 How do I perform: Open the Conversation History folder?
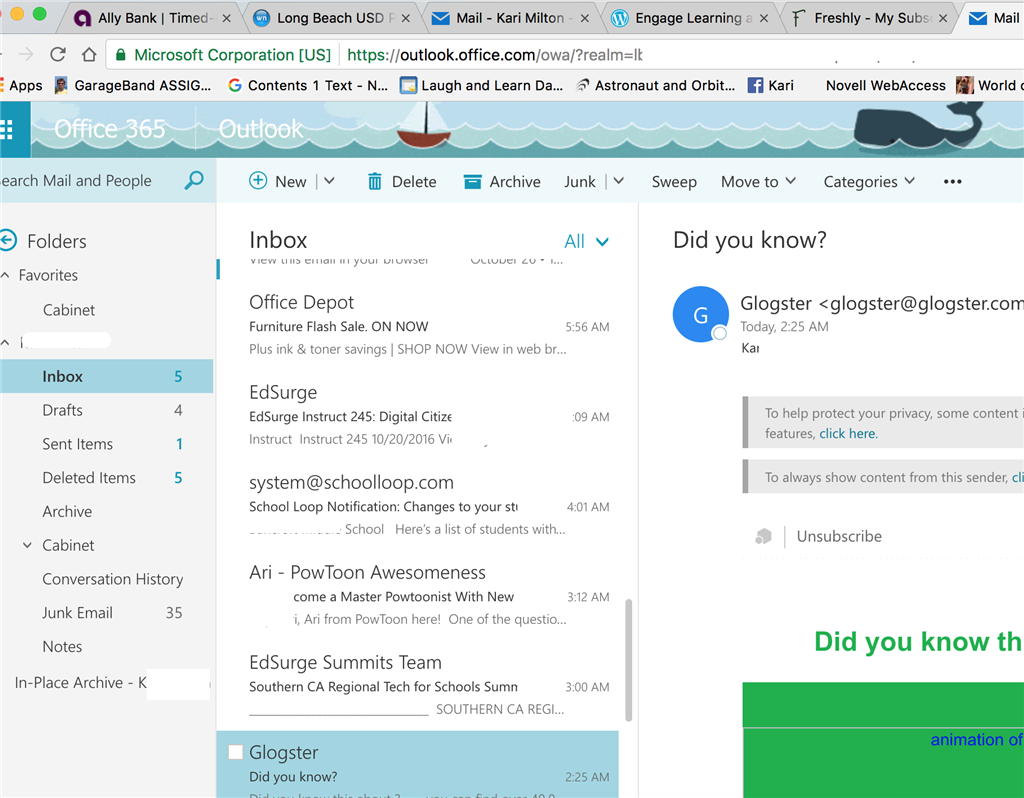(106, 579)
